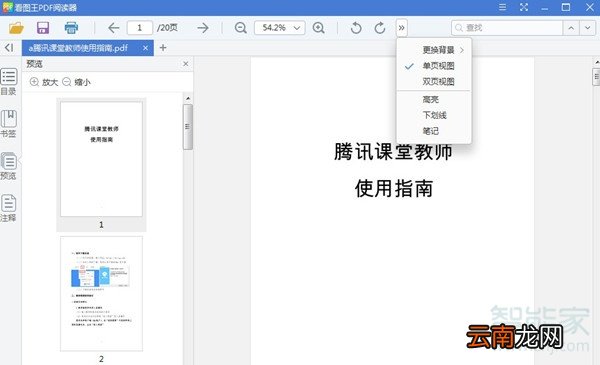Close the a腾讯课堂教师使用指南.pdf tab
Viewport: 600px width, 365px height.
(145, 48)
